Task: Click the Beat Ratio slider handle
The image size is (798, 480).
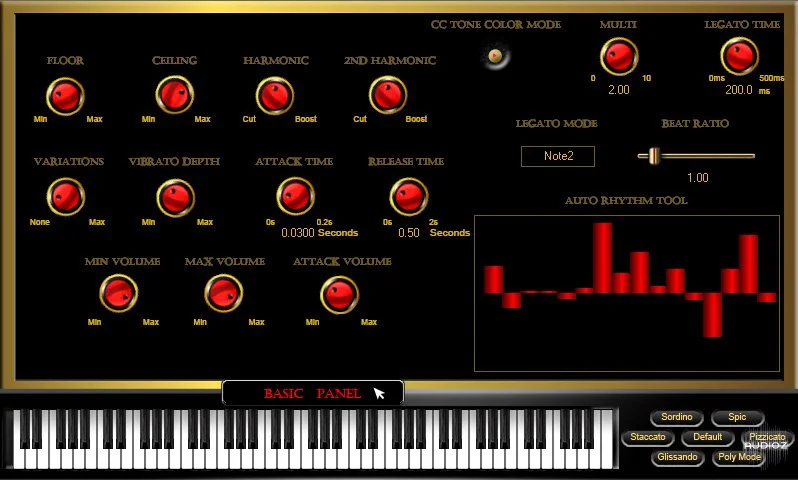Action: click(x=654, y=156)
